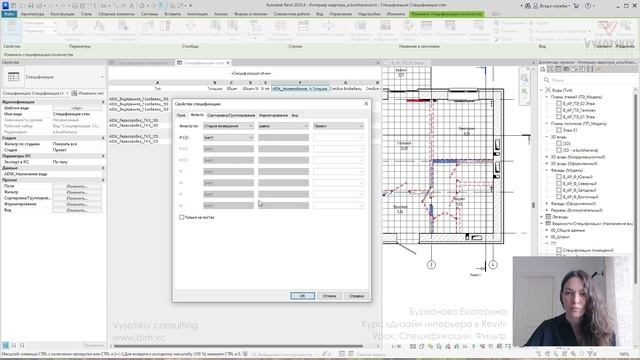
Task: Open the Revit application logo menu
Action: (5, 5)
